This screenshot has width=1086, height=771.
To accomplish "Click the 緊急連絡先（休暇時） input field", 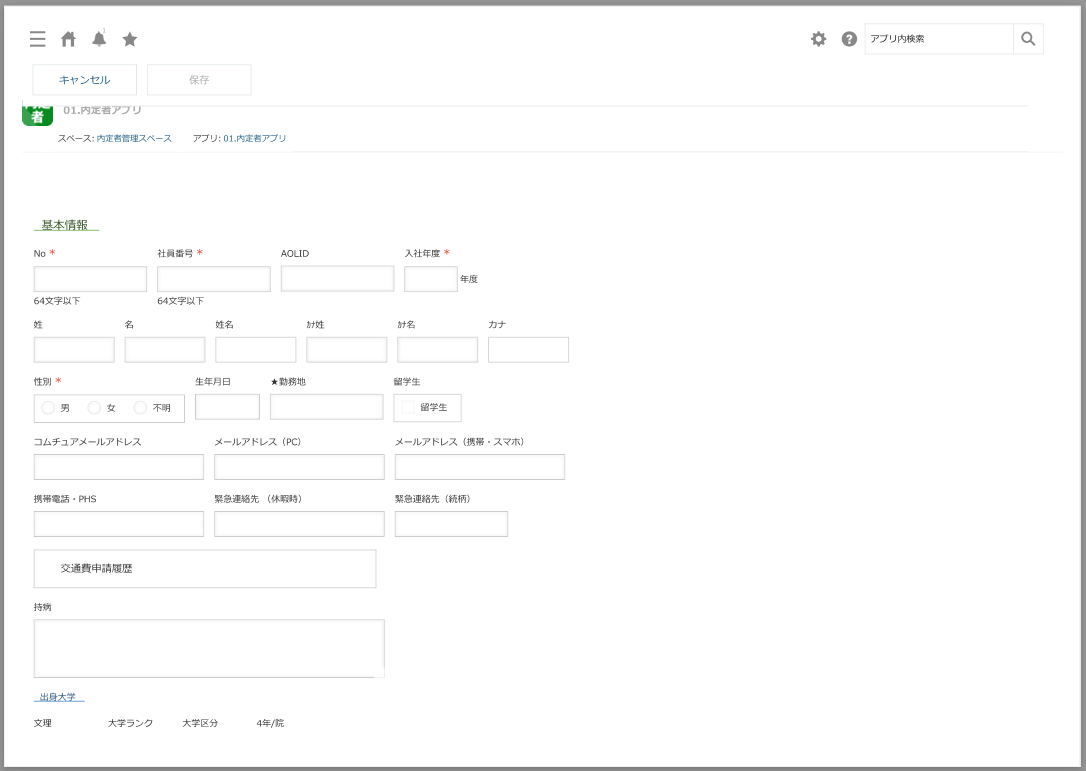I will coord(299,524).
